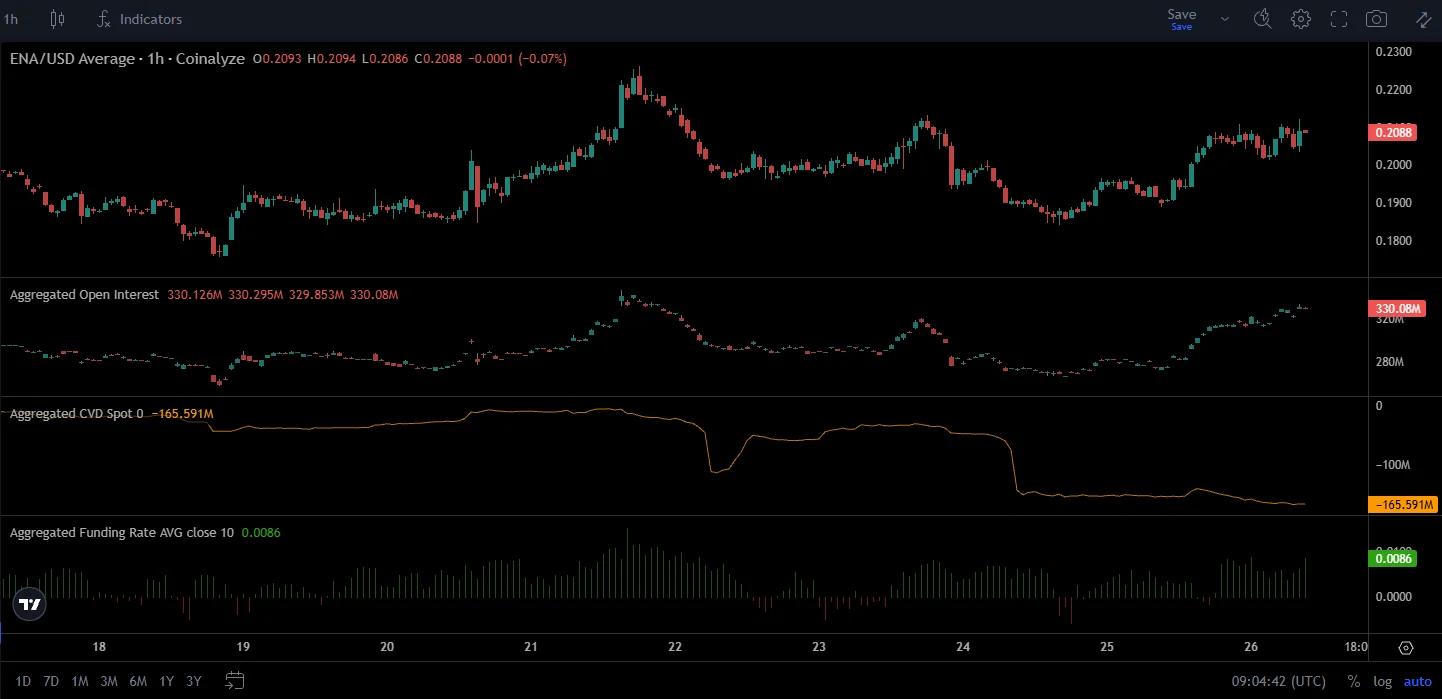This screenshot has height=699, width=1442.
Task: Toggle the log scale
Action: coord(1382,682)
